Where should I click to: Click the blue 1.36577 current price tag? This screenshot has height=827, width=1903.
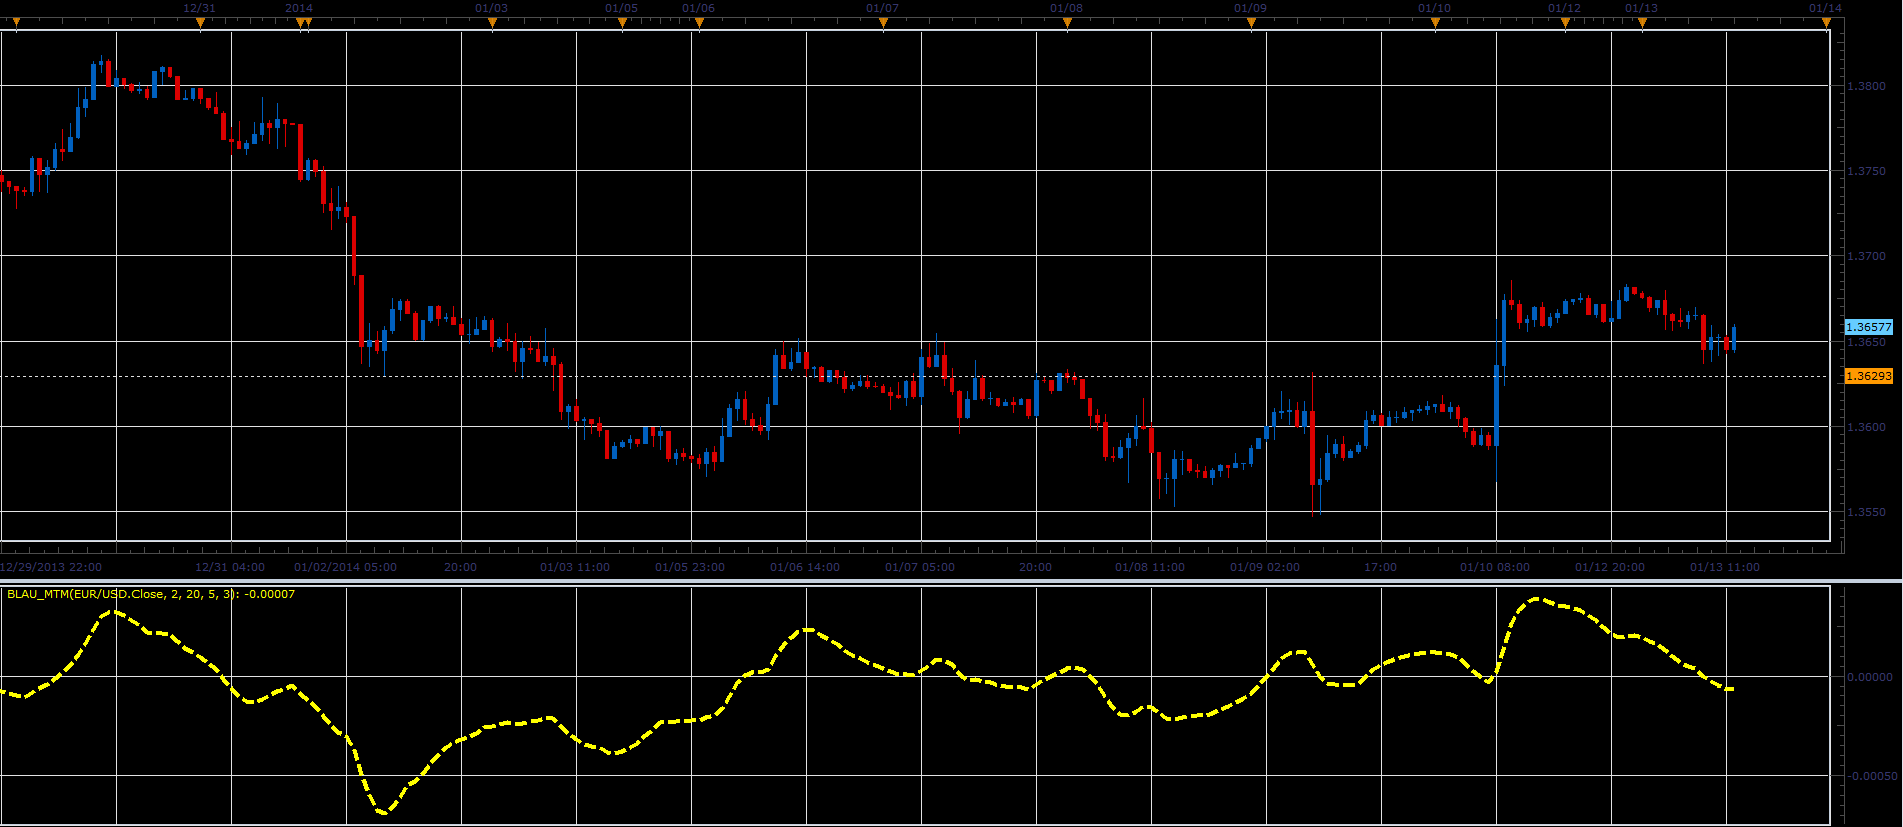click(1869, 327)
